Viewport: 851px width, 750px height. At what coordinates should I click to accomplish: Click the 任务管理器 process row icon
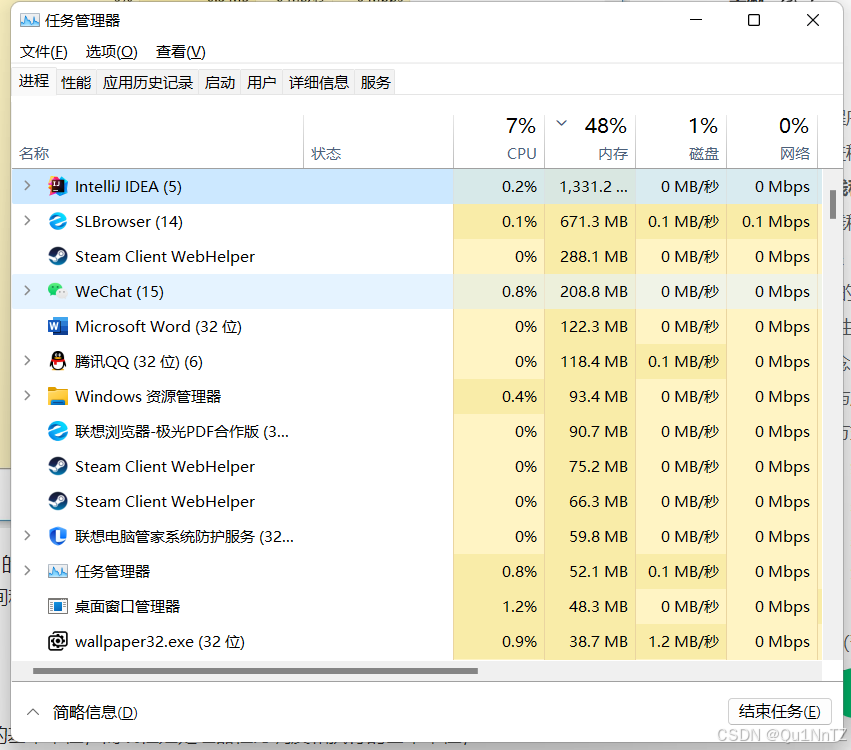[58, 571]
